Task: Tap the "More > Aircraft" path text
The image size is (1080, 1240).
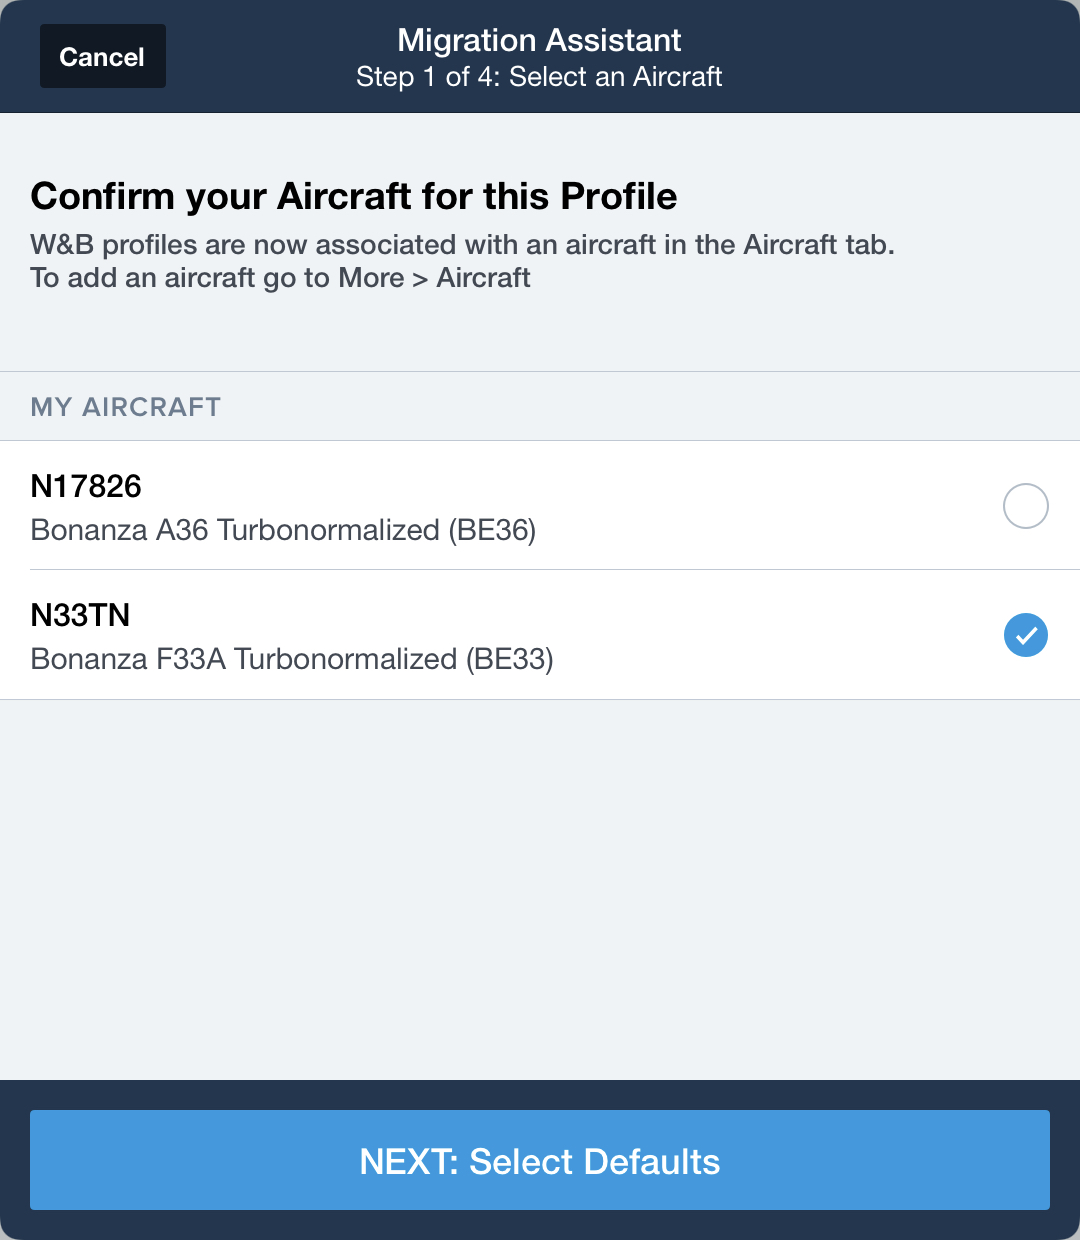Action: 434,278
